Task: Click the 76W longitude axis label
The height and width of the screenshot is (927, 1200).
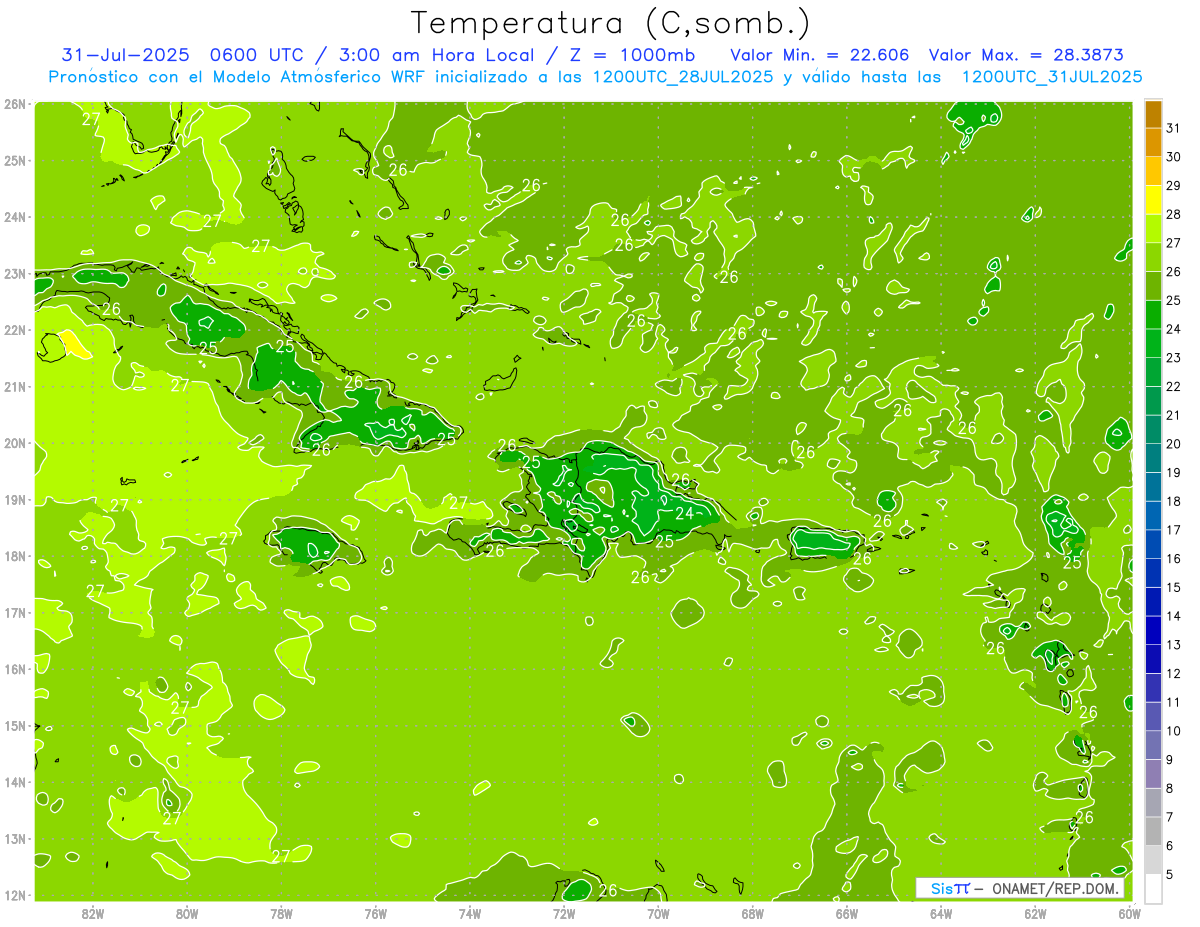Action: 376,913
